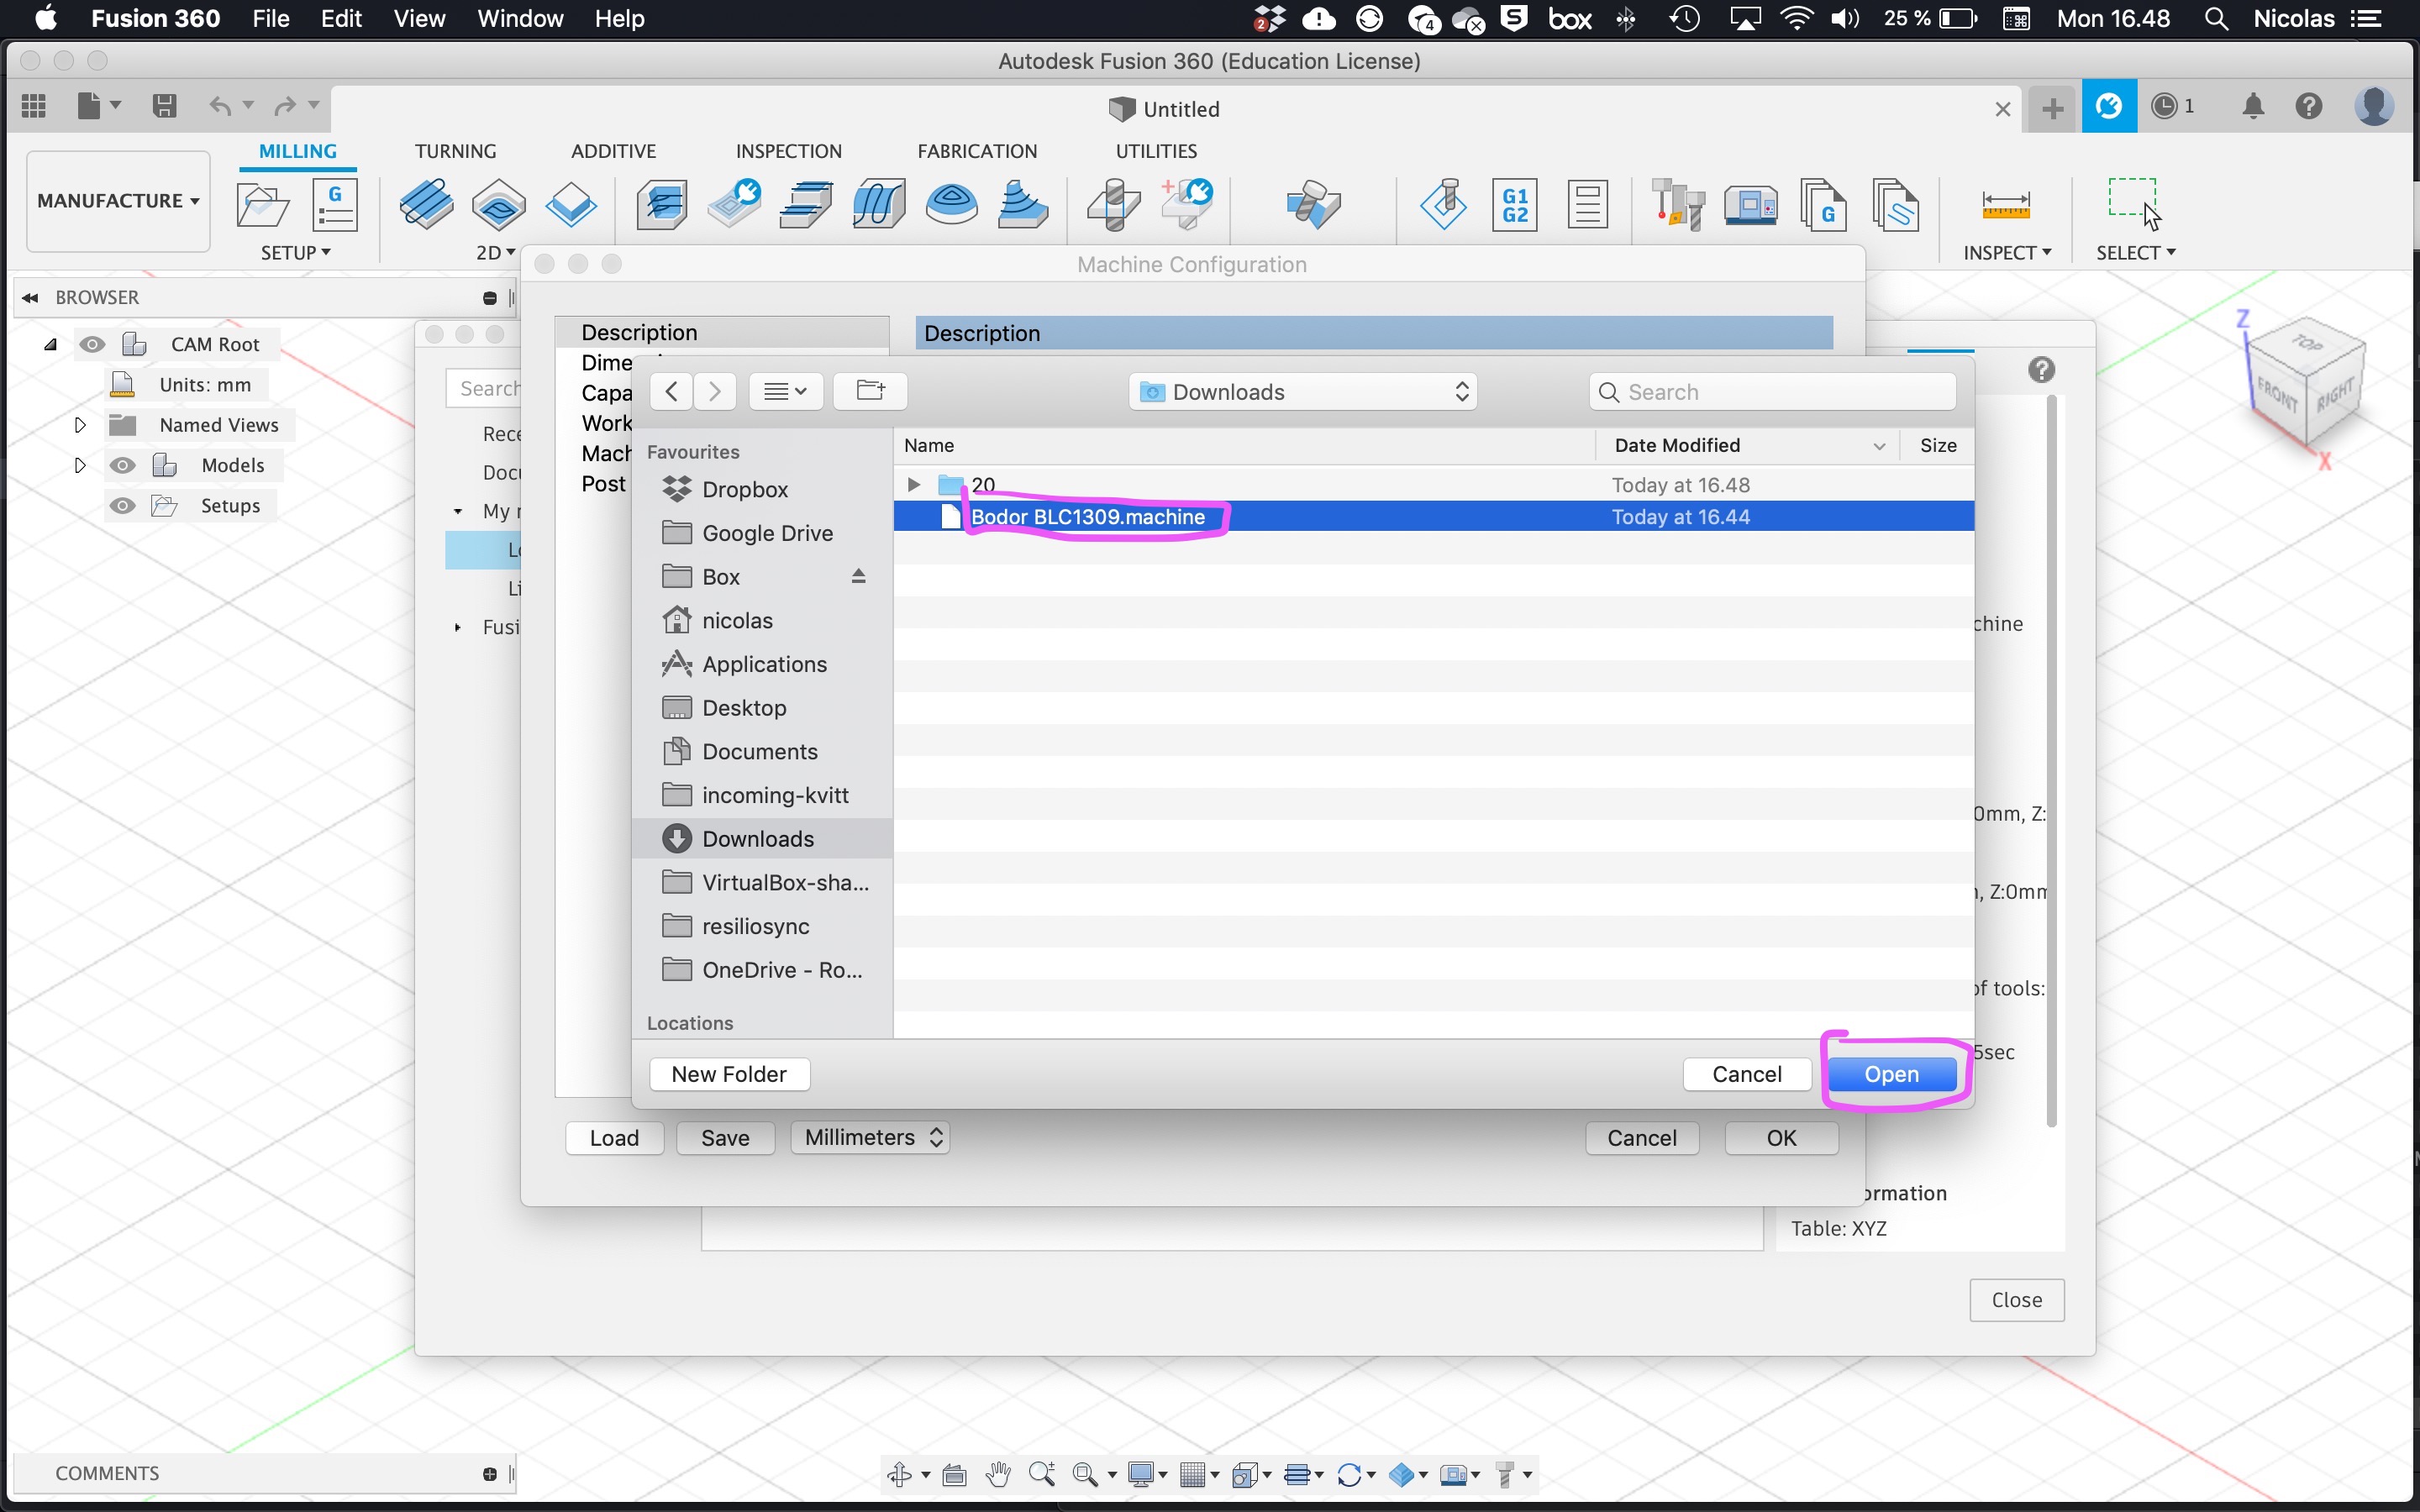Click the Measure ruler icon under Inspect
The image size is (2420, 1512).
[2005, 205]
